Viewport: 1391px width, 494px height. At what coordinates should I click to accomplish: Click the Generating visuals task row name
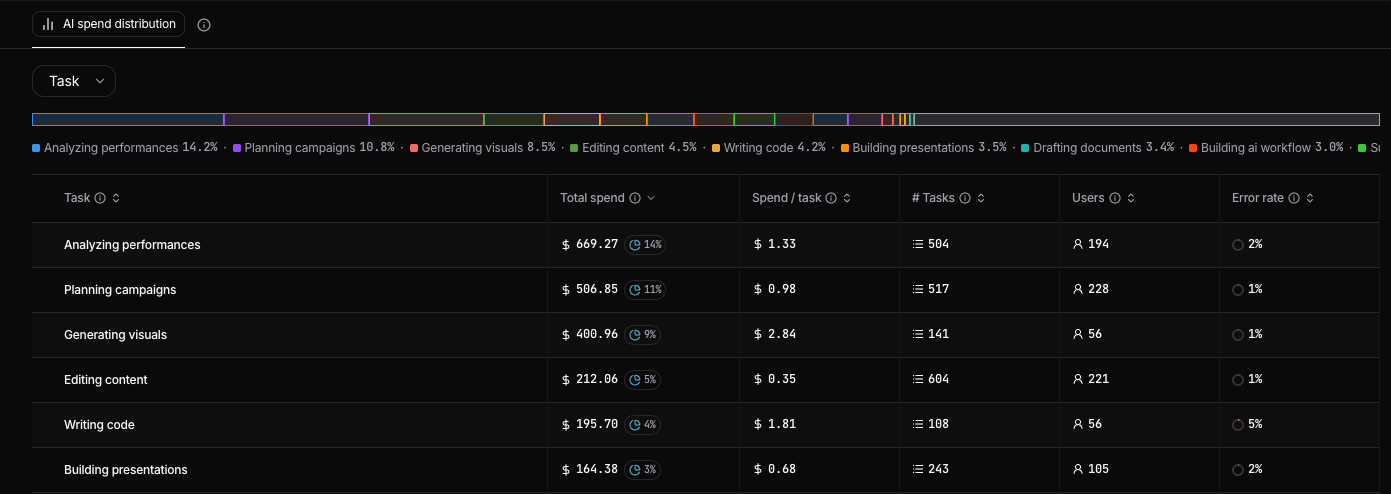tap(115, 334)
